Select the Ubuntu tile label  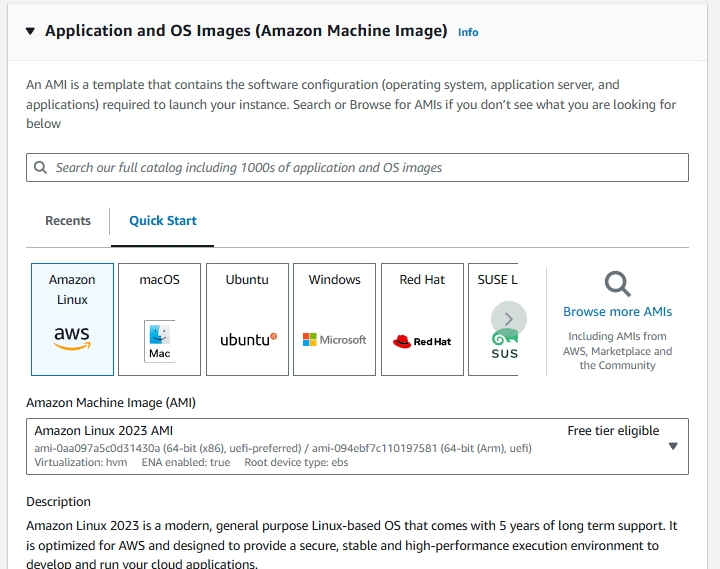(x=247, y=280)
